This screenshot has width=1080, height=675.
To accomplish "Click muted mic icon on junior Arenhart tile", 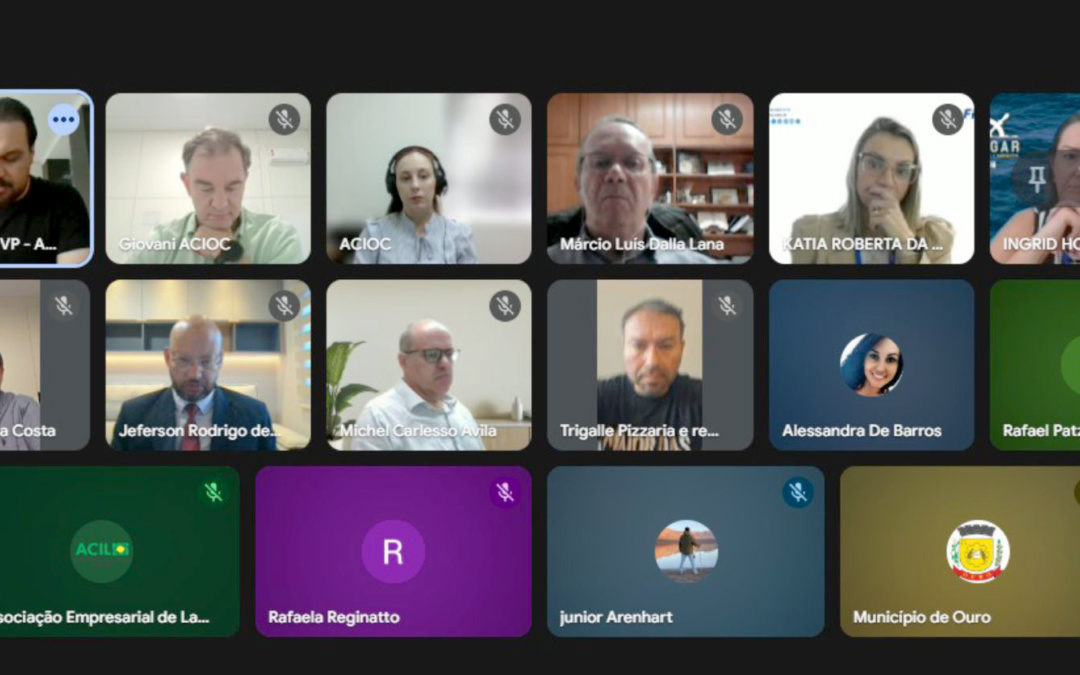I will click(x=798, y=492).
